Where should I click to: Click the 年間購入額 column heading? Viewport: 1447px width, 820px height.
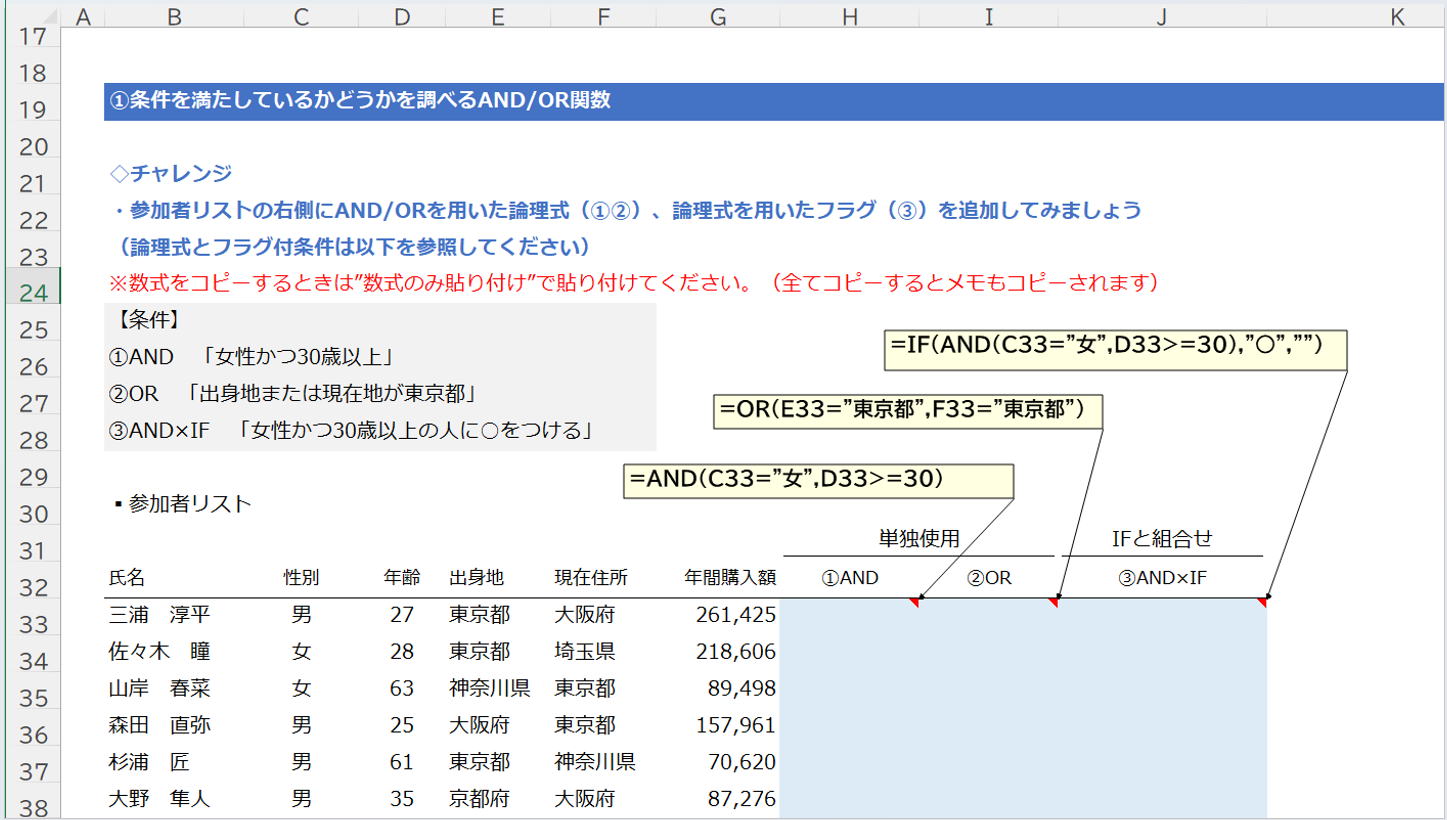730,577
